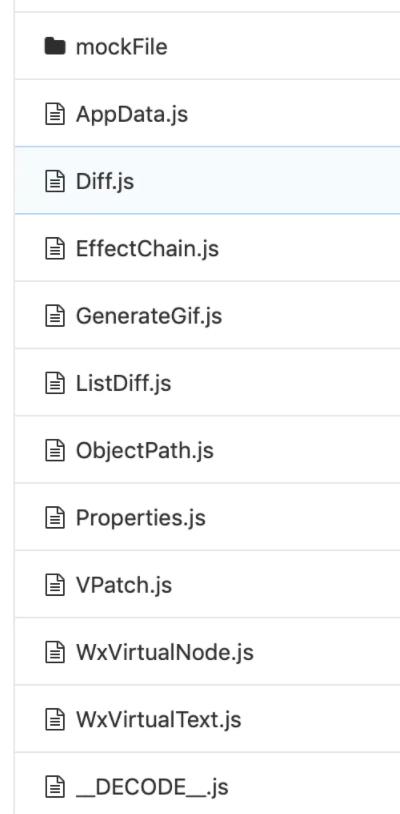
Task: Click the file icon next to VPatch.js
Action: 55,585
